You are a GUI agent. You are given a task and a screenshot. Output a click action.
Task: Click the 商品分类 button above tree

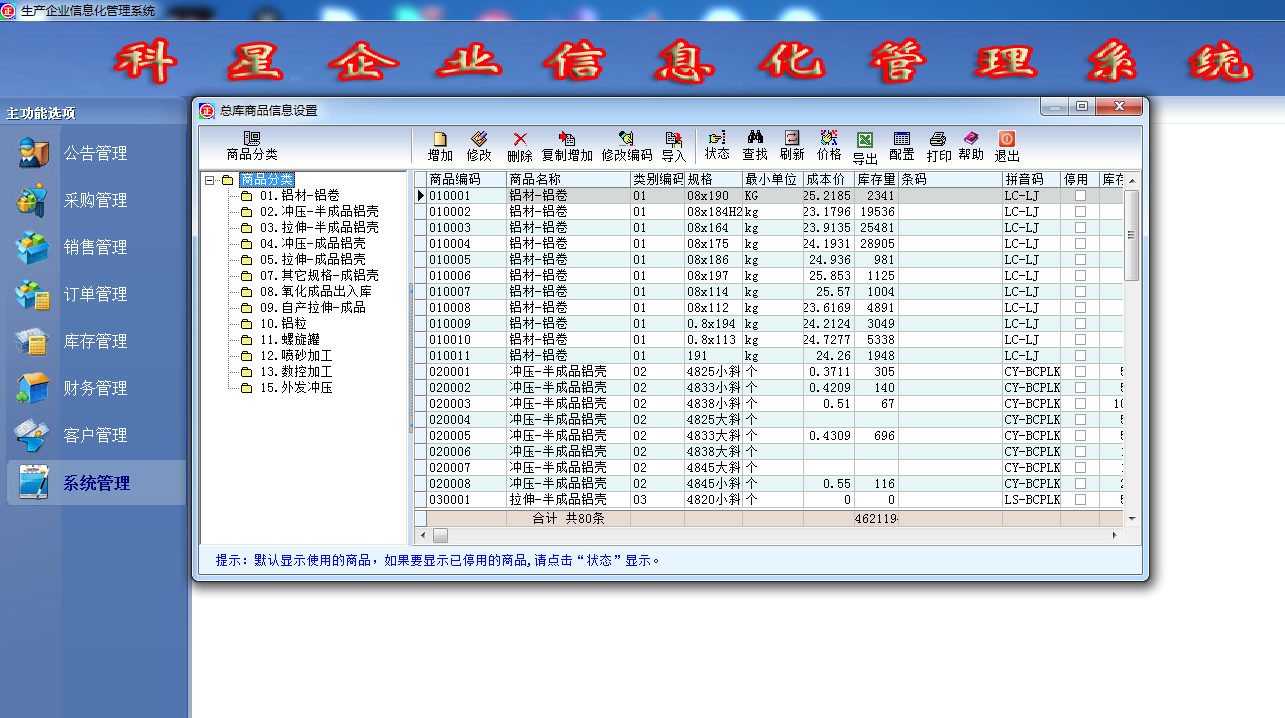[x=252, y=146]
